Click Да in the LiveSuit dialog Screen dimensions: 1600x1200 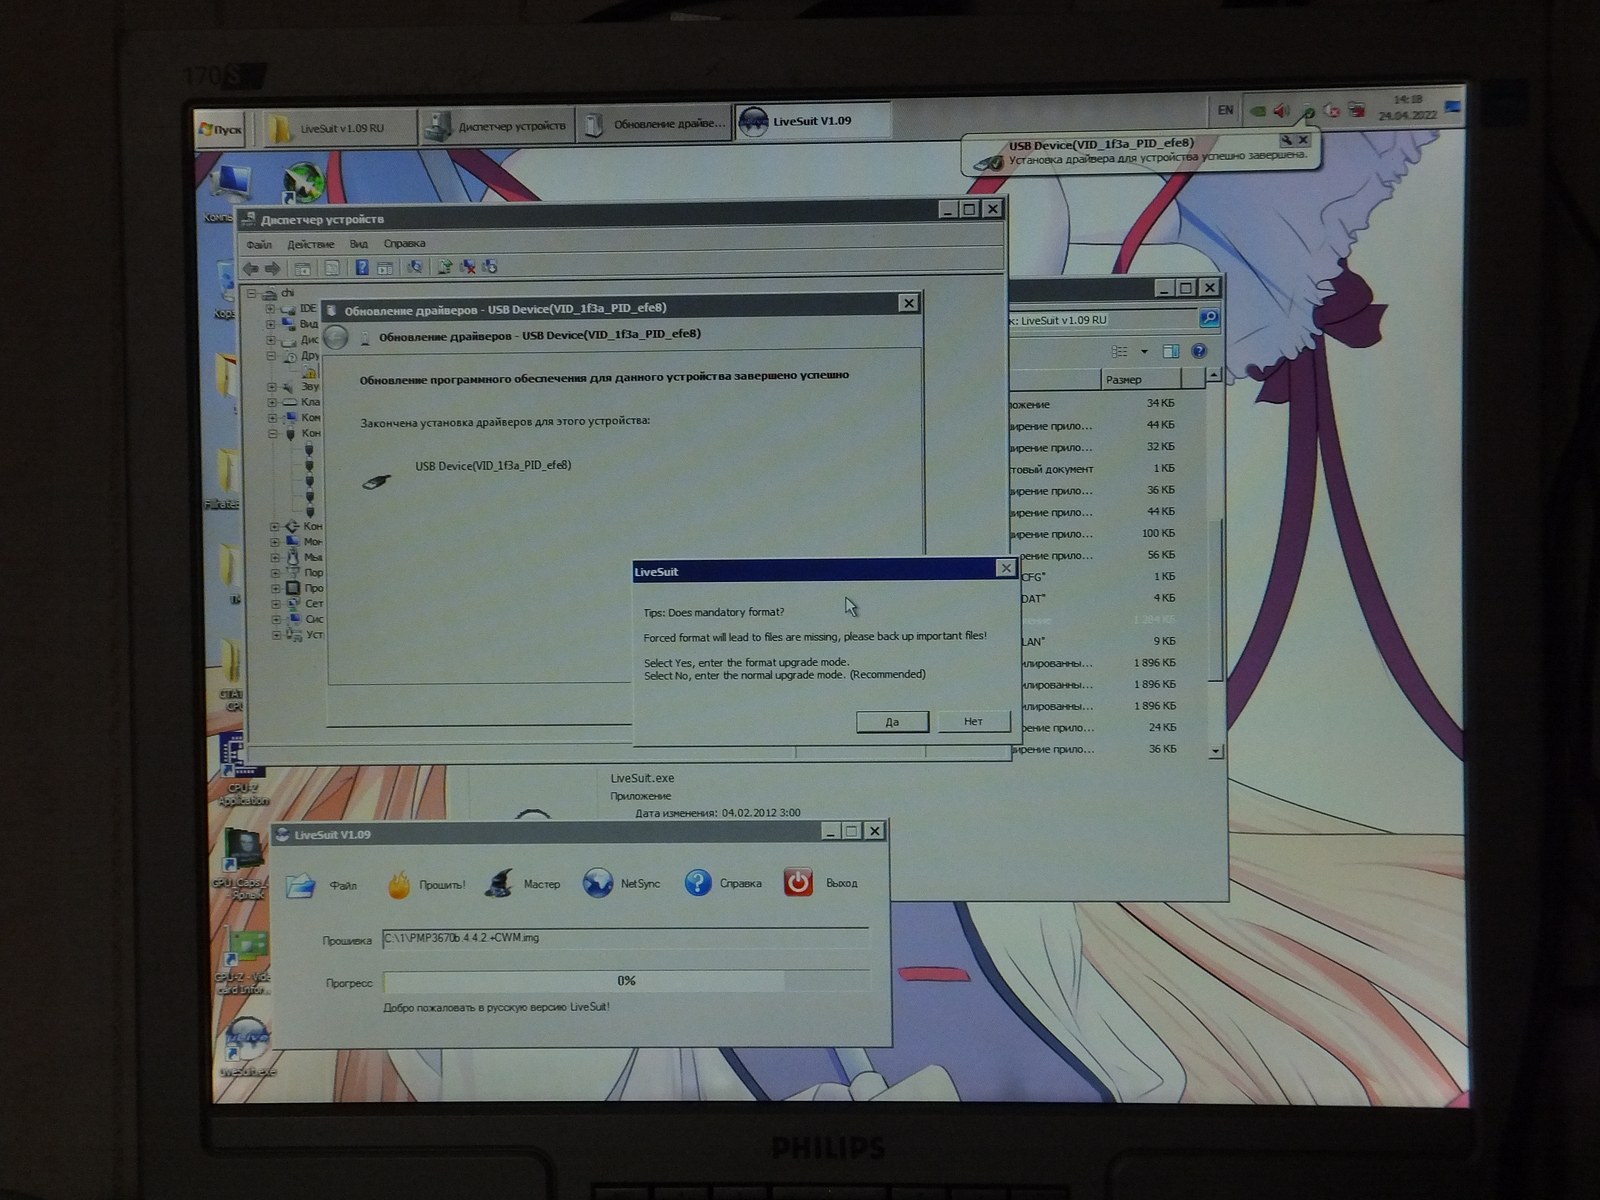(x=892, y=722)
